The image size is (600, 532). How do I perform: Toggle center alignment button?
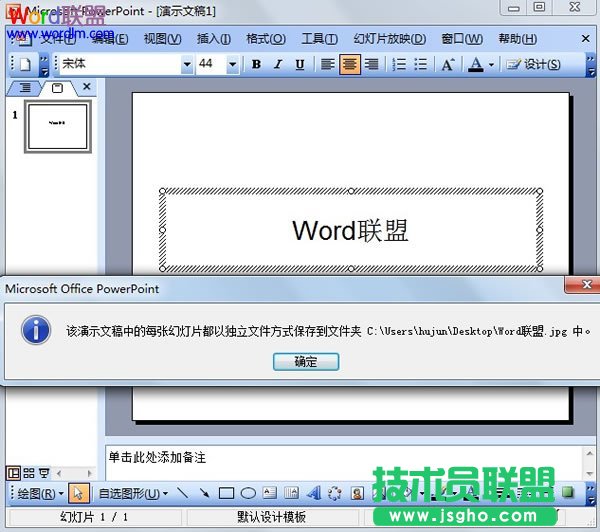point(349,64)
